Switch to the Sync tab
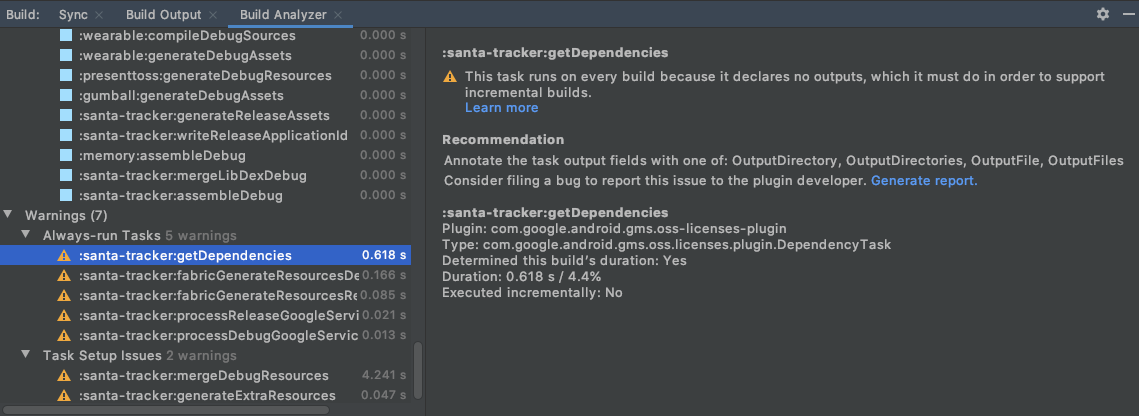This screenshot has width=1139, height=416. (73, 15)
